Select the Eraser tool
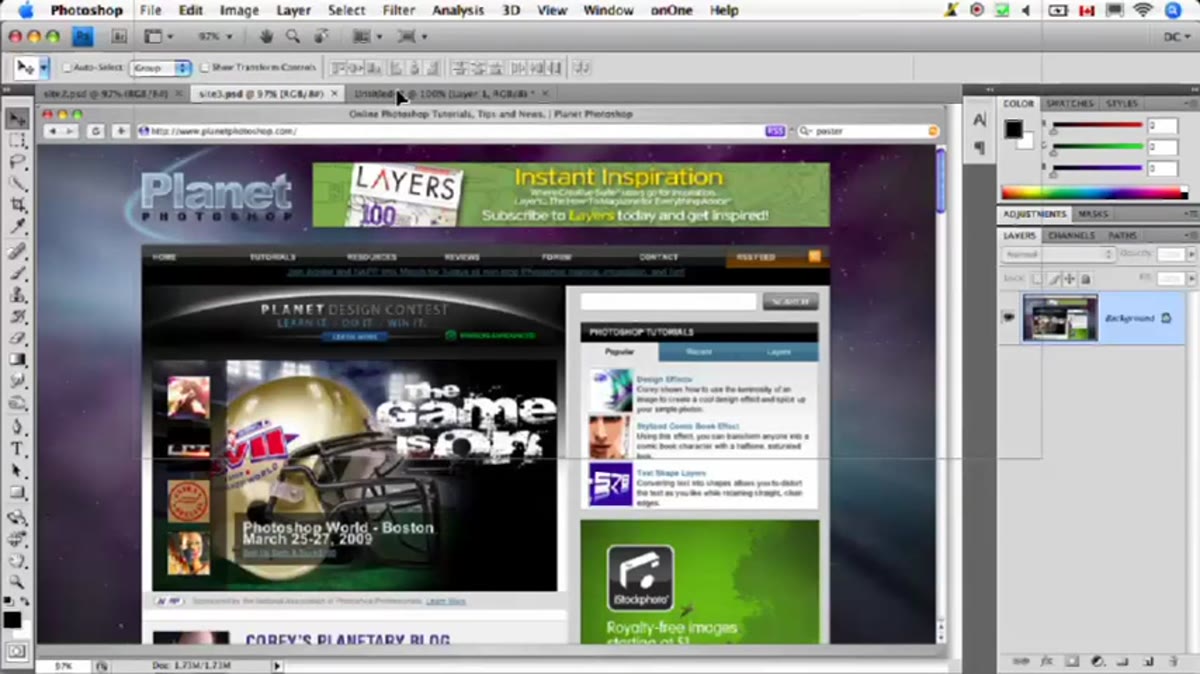The image size is (1200, 674). [17, 339]
